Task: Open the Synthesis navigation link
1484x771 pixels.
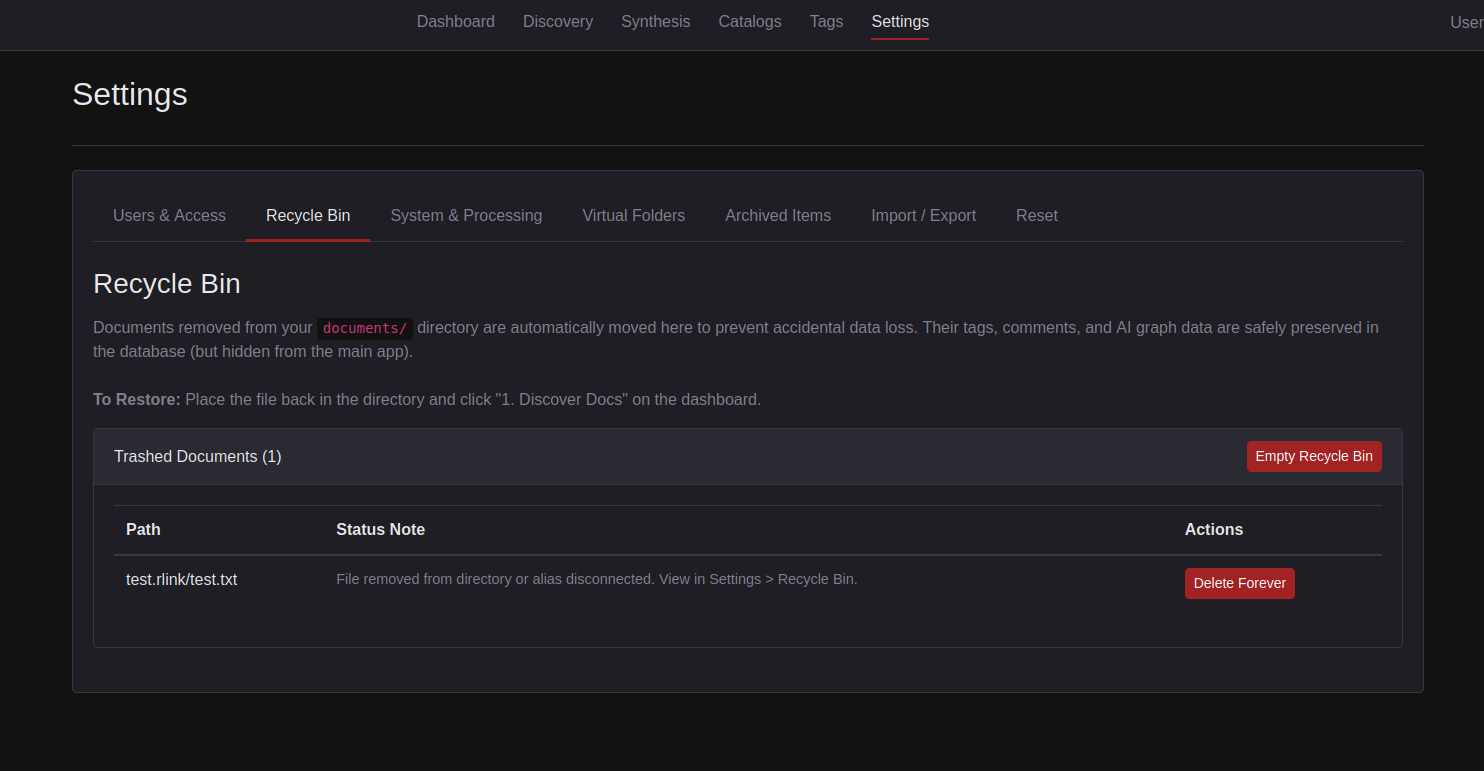Action: (655, 22)
